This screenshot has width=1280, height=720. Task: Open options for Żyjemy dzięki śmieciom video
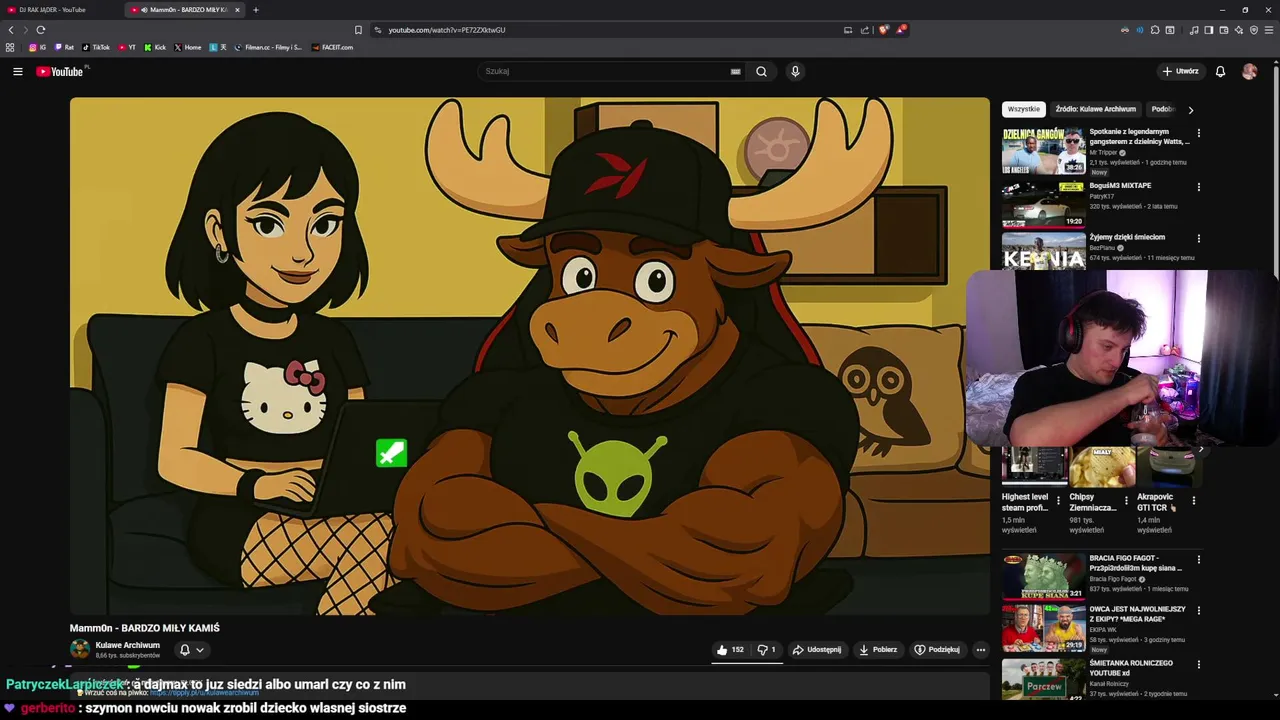coord(1198,239)
